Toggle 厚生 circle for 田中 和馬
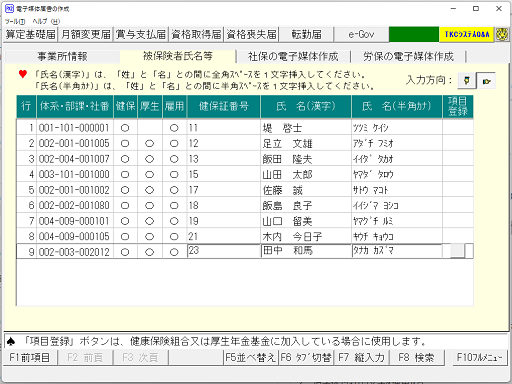This screenshot has height=384, width=512. pos(150,252)
